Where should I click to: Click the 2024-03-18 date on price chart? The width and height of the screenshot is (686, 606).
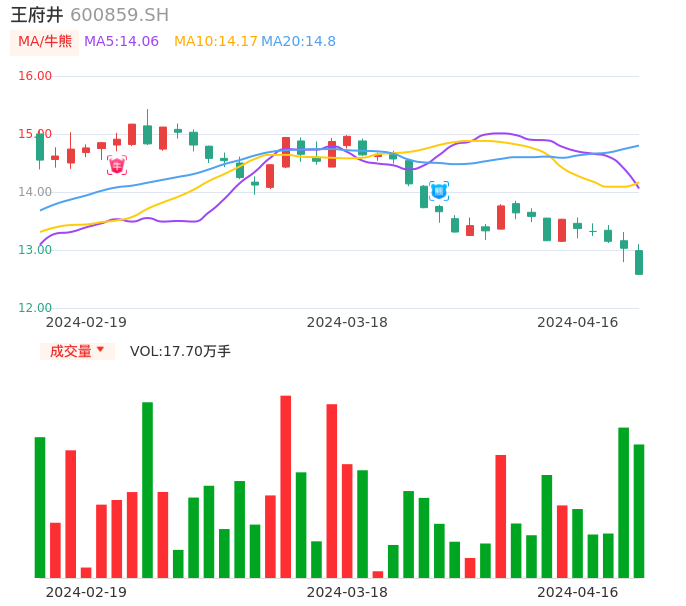click(x=347, y=322)
